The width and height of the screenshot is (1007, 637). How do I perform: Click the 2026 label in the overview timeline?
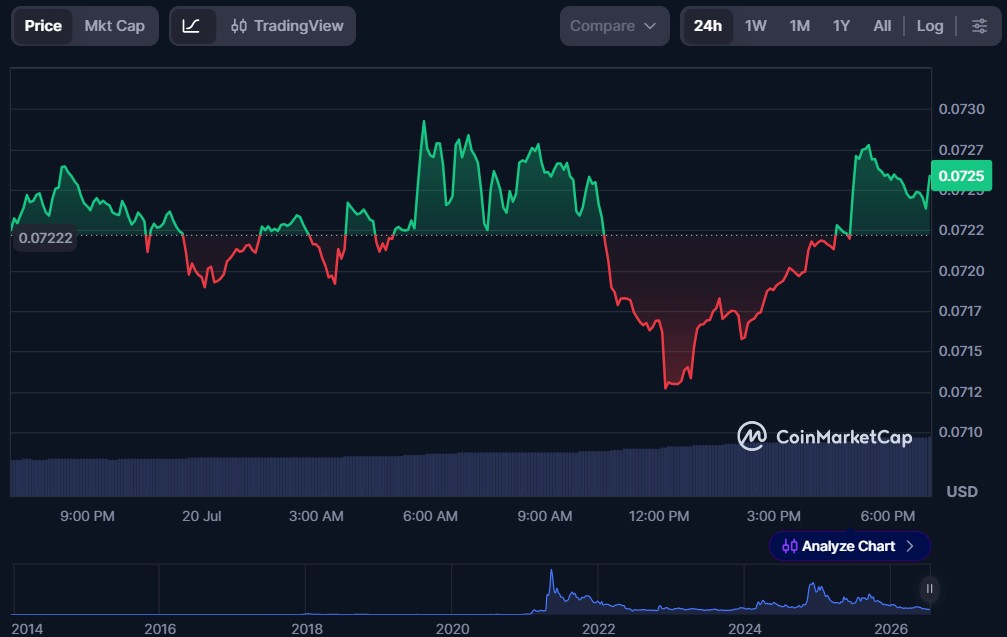pos(891,629)
